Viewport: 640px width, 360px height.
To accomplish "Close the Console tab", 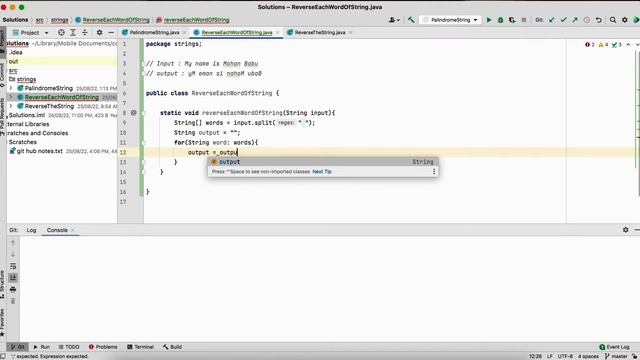I will 73,230.
